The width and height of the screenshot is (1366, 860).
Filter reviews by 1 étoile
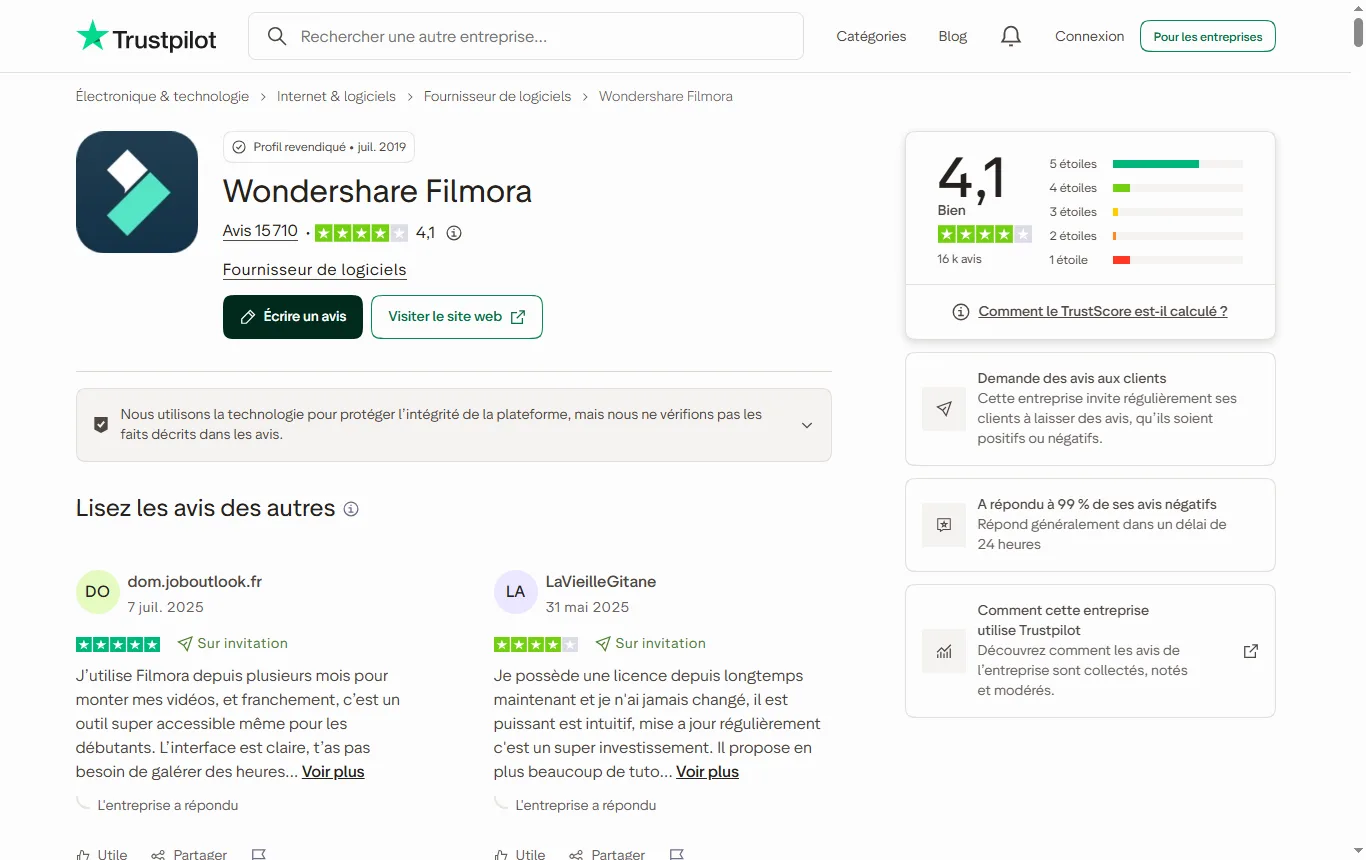tap(1145, 260)
